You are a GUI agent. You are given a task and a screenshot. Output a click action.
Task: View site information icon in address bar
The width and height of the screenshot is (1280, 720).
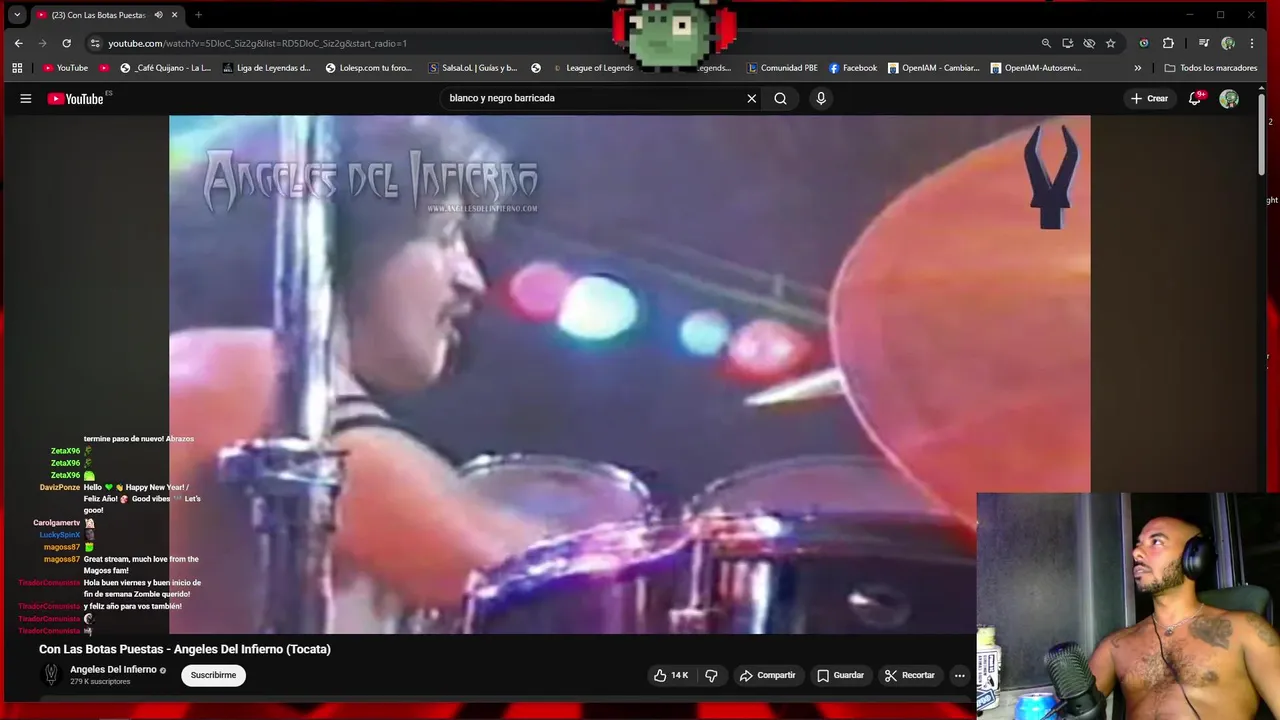tap(95, 43)
